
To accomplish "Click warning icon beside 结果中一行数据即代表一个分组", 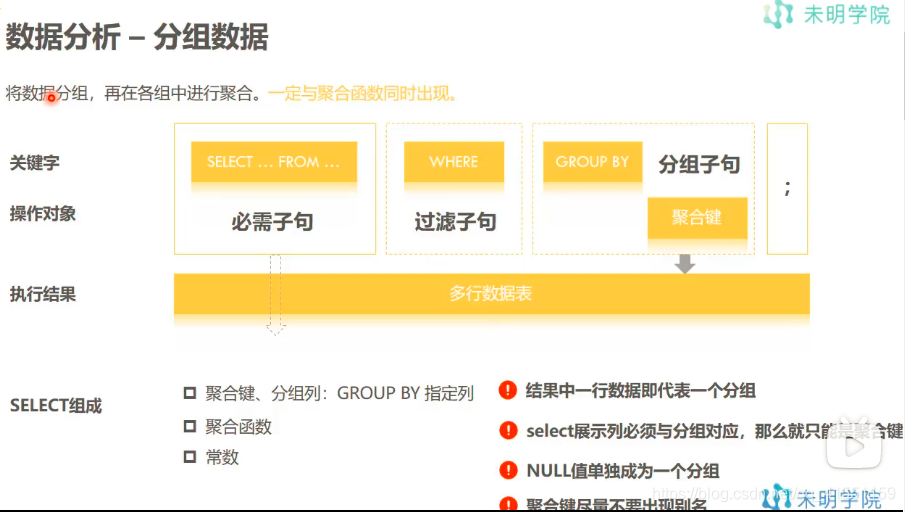I will (x=508, y=390).
